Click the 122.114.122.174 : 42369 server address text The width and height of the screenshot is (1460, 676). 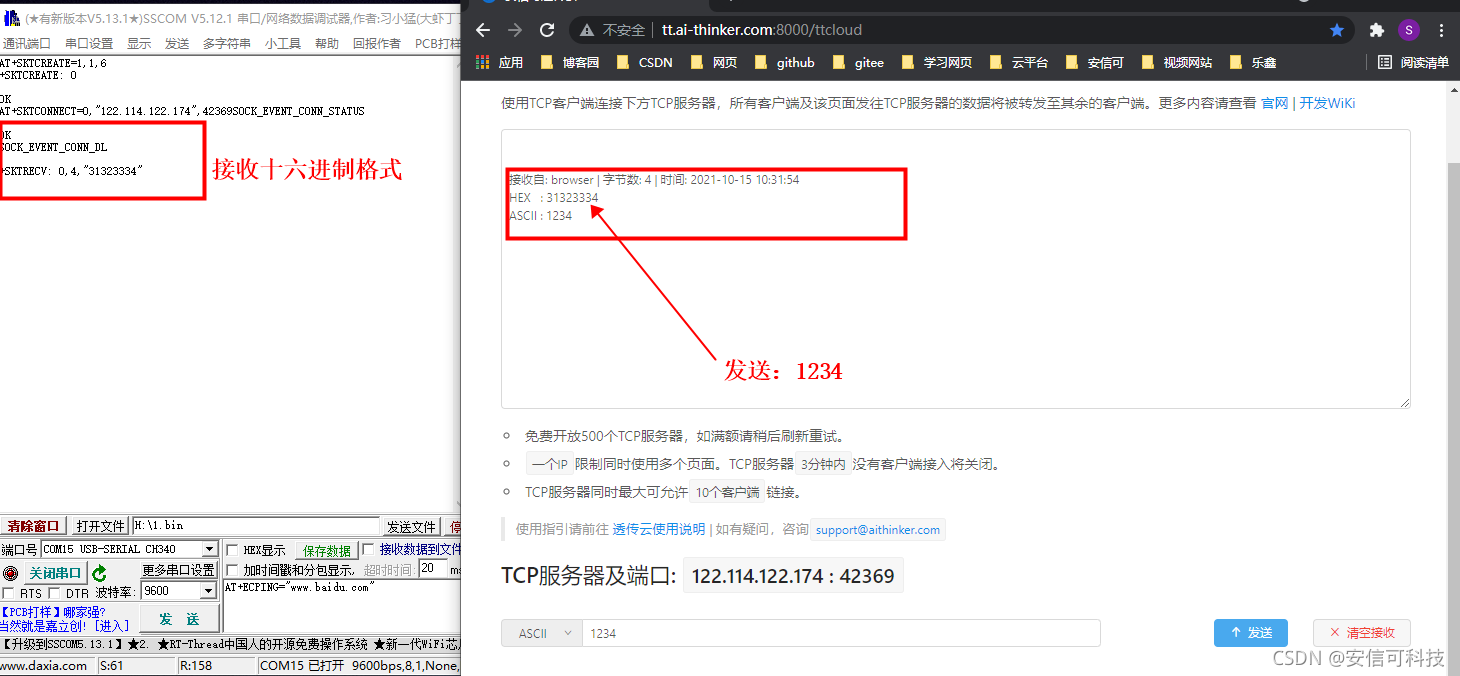[793, 576]
